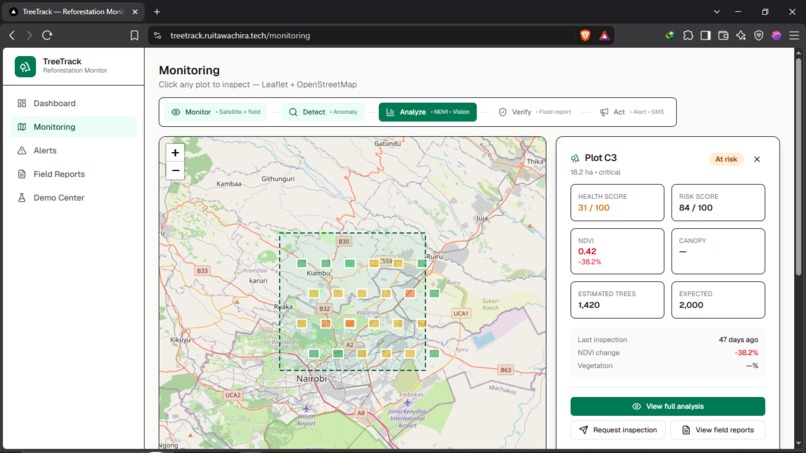Viewport: 806px width, 453px height.
Task: Go forward in the browser
Action: click(29, 35)
